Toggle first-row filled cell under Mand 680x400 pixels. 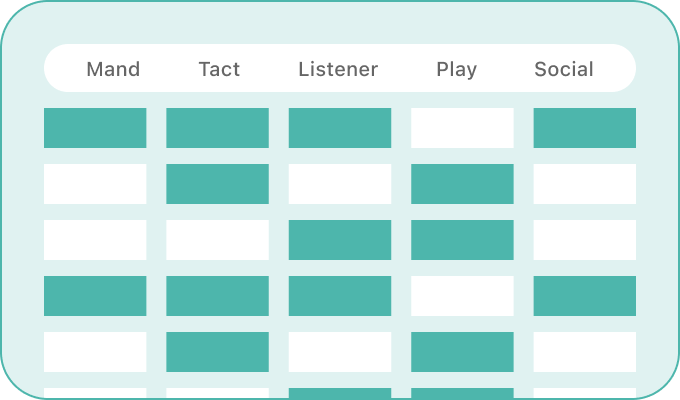click(95, 128)
